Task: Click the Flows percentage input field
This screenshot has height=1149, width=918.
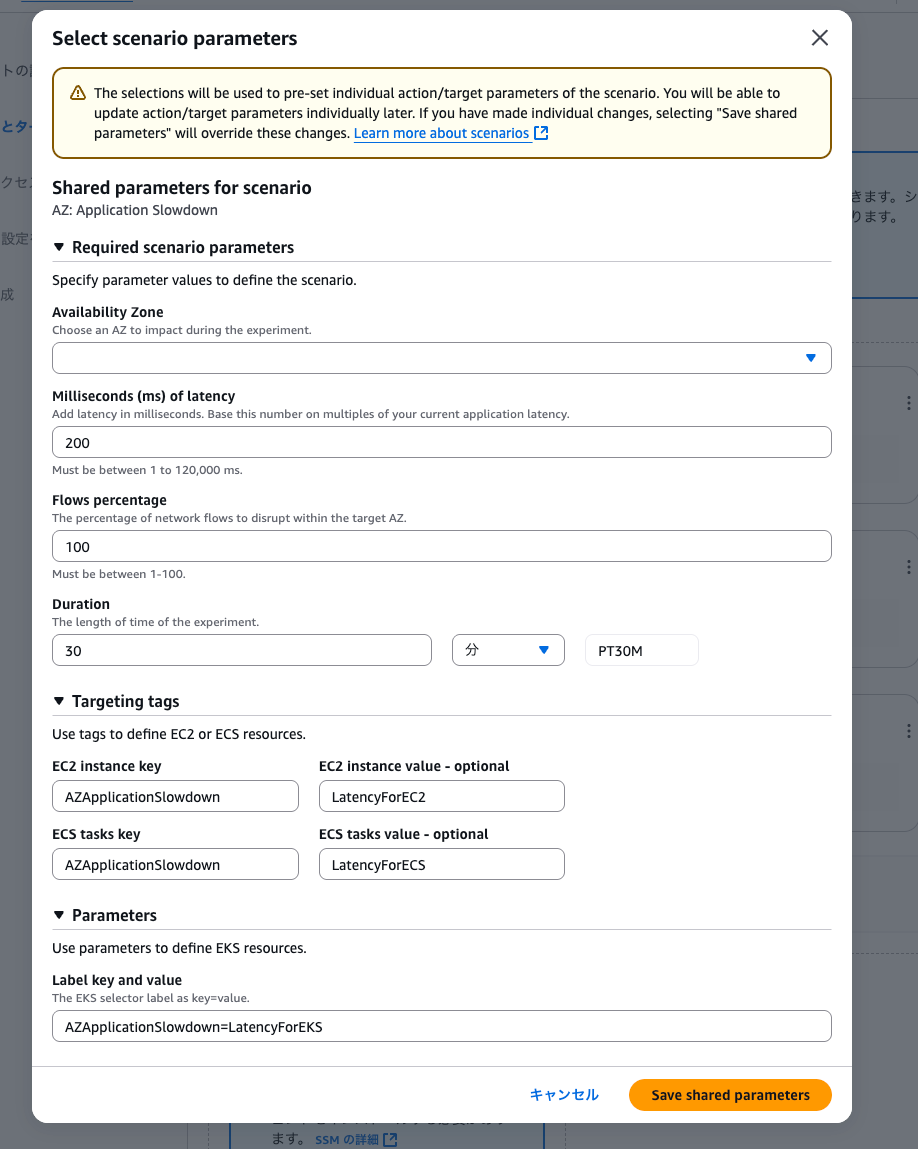Action: pos(441,546)
